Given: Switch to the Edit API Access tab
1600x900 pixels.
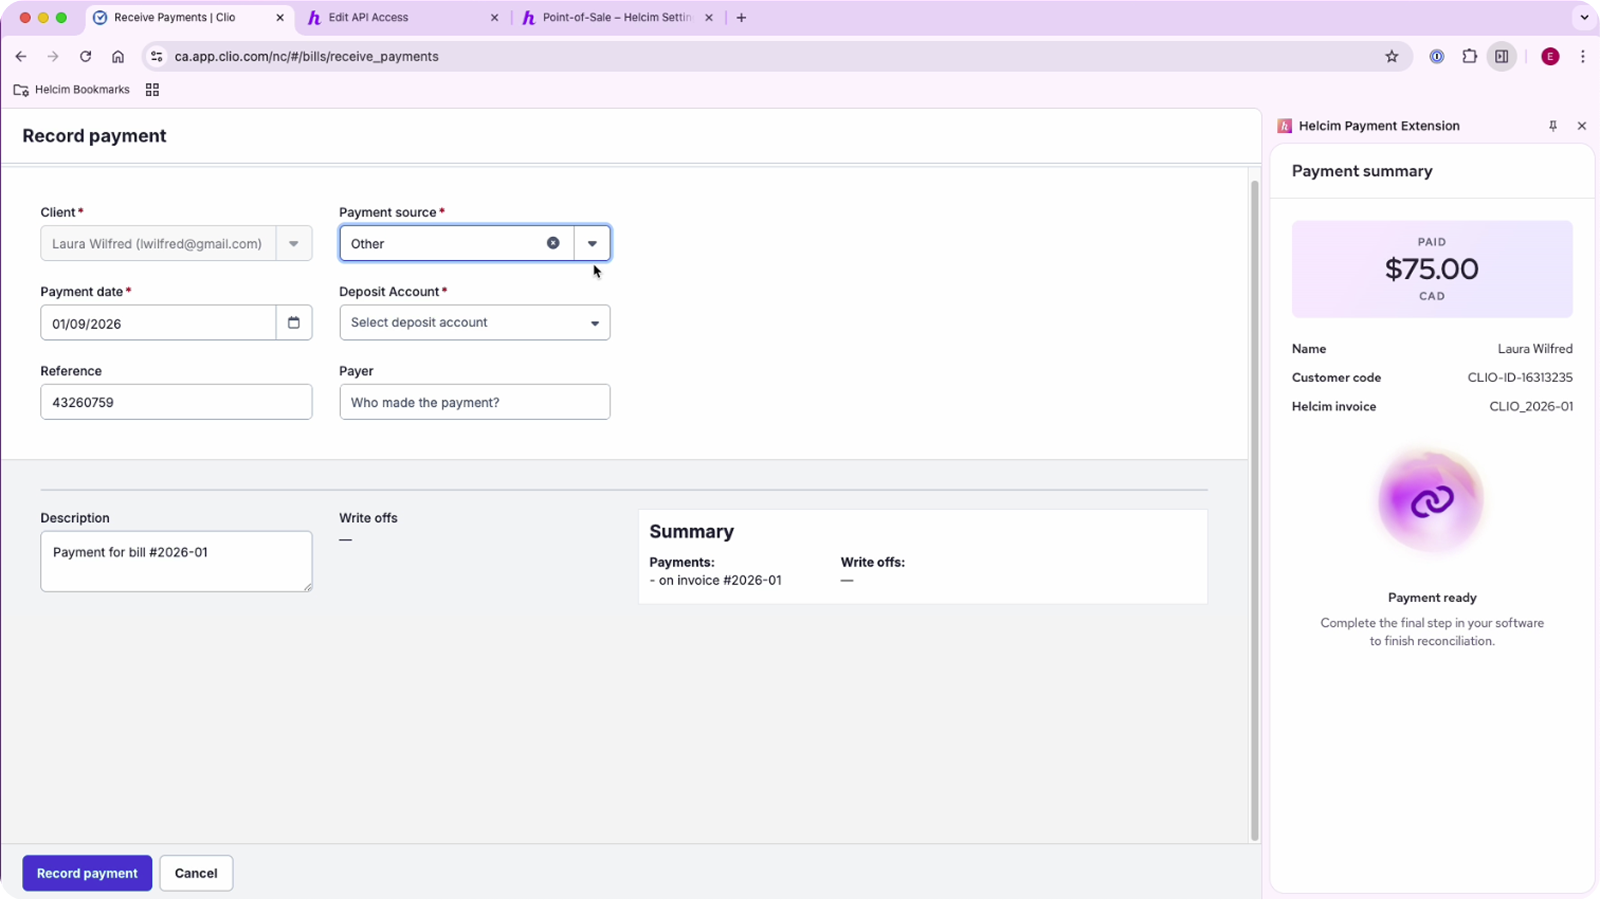Looking at the screenshot, I should (x=400, y=18).
